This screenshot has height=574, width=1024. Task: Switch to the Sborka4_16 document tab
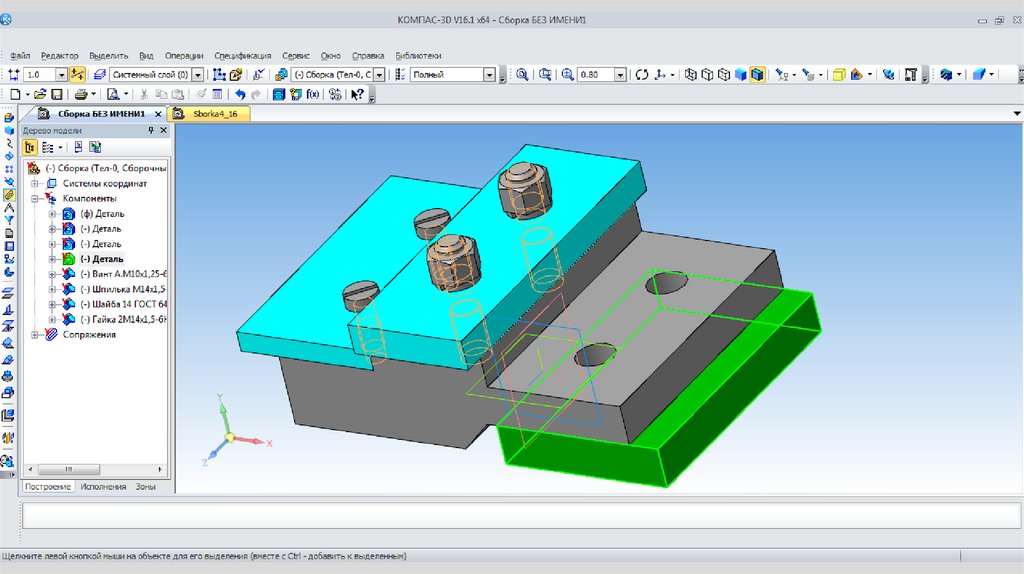[x=214, y=114]
